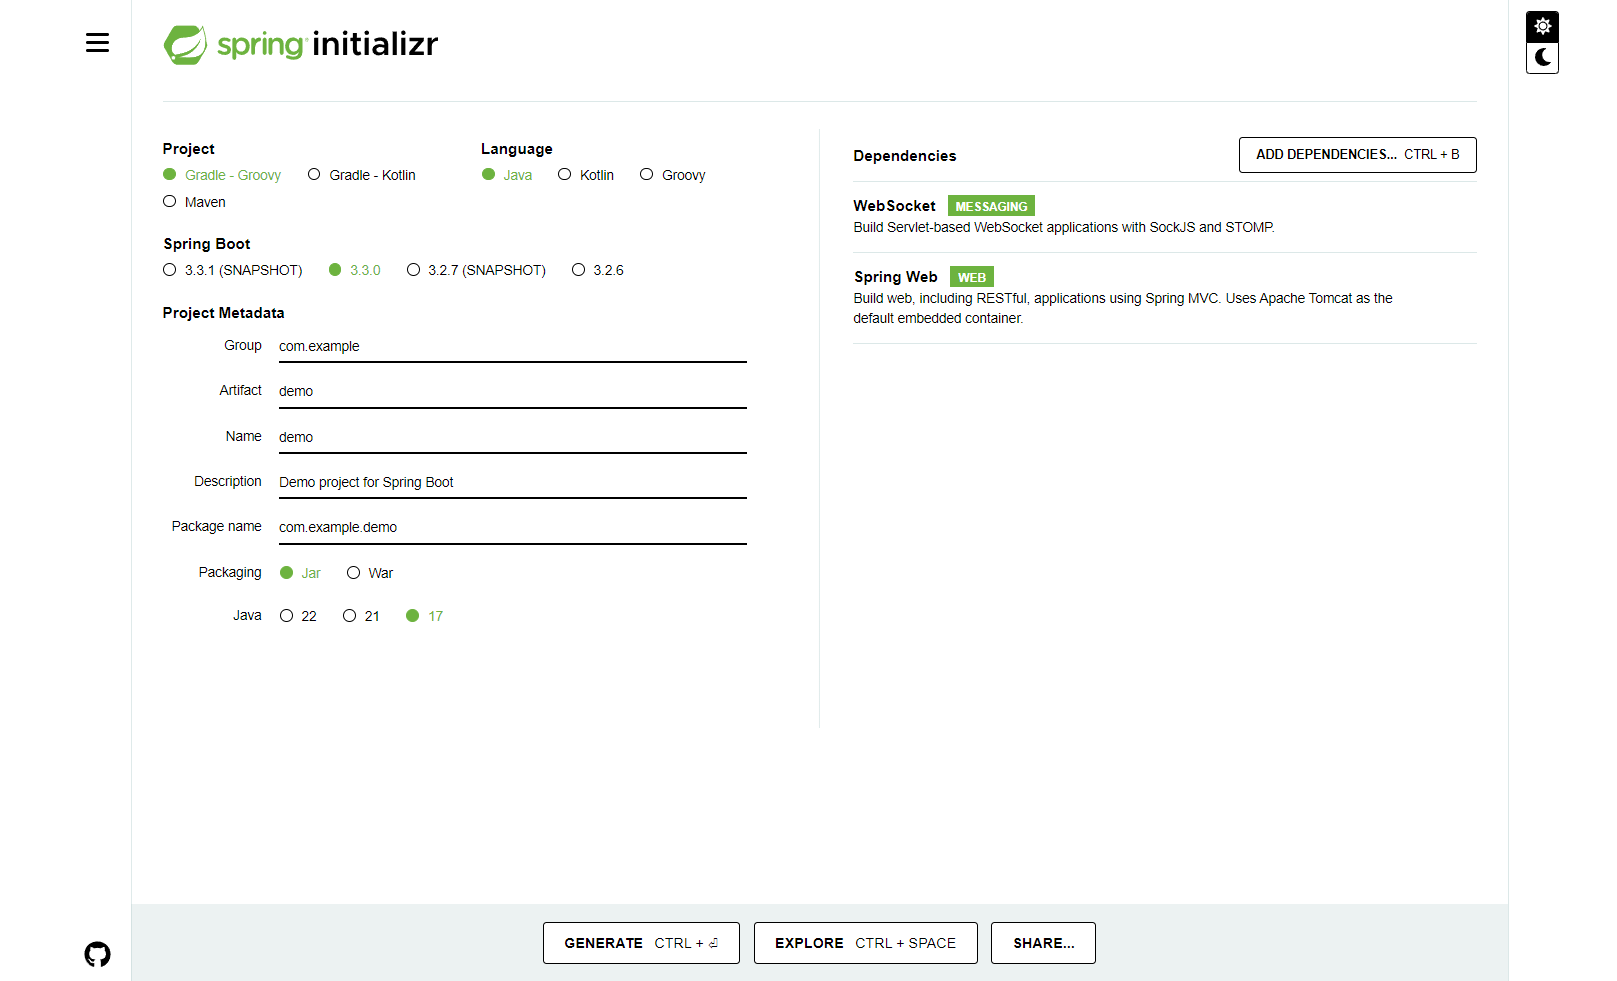Set packaging to War
1617x981 pixels.
click(370, 573)
